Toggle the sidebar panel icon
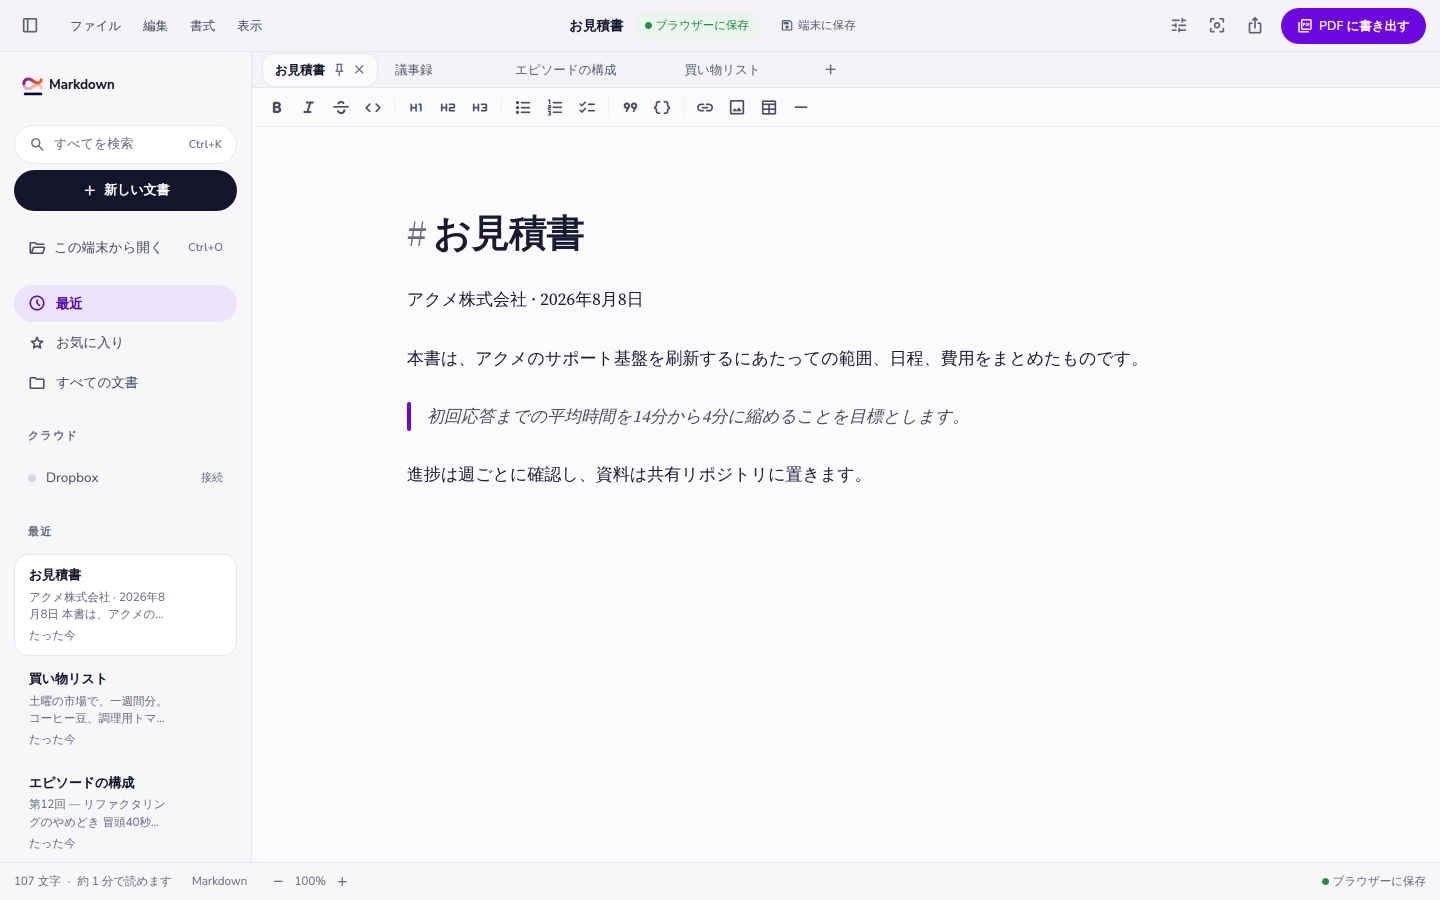 [30, 26]
